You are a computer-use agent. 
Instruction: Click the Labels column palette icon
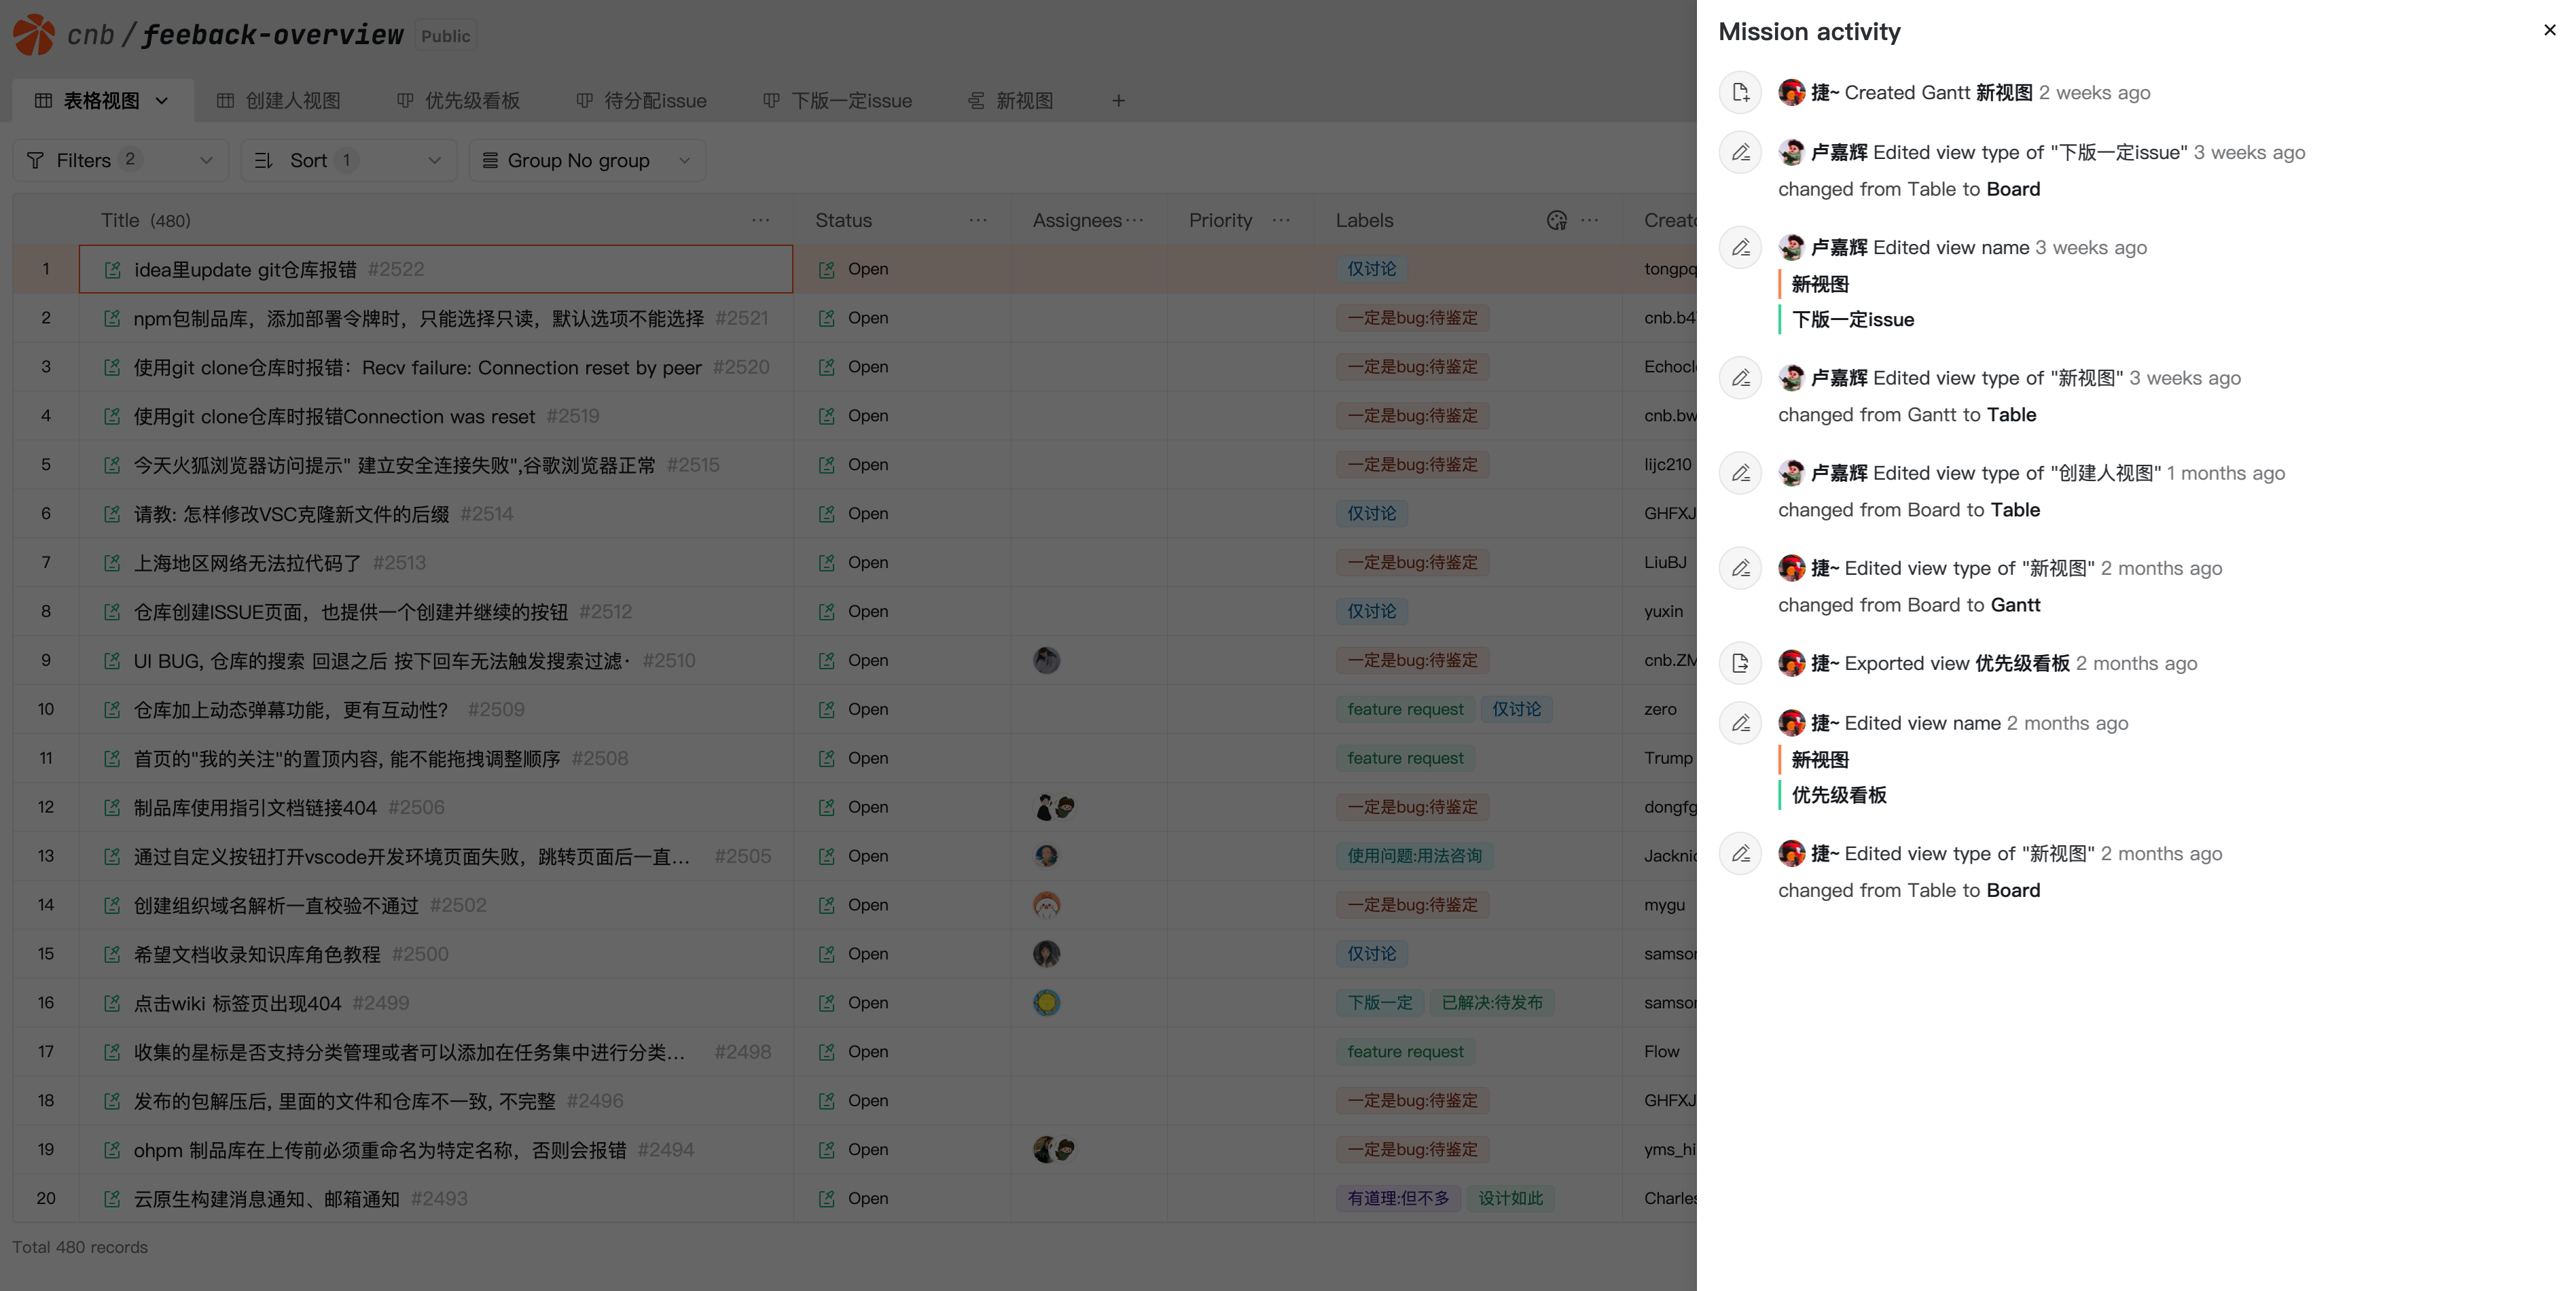tap(1556, 220)
